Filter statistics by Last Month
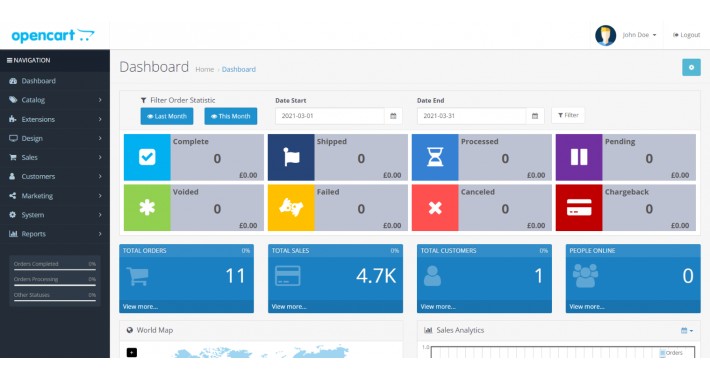 pos(167,116)
